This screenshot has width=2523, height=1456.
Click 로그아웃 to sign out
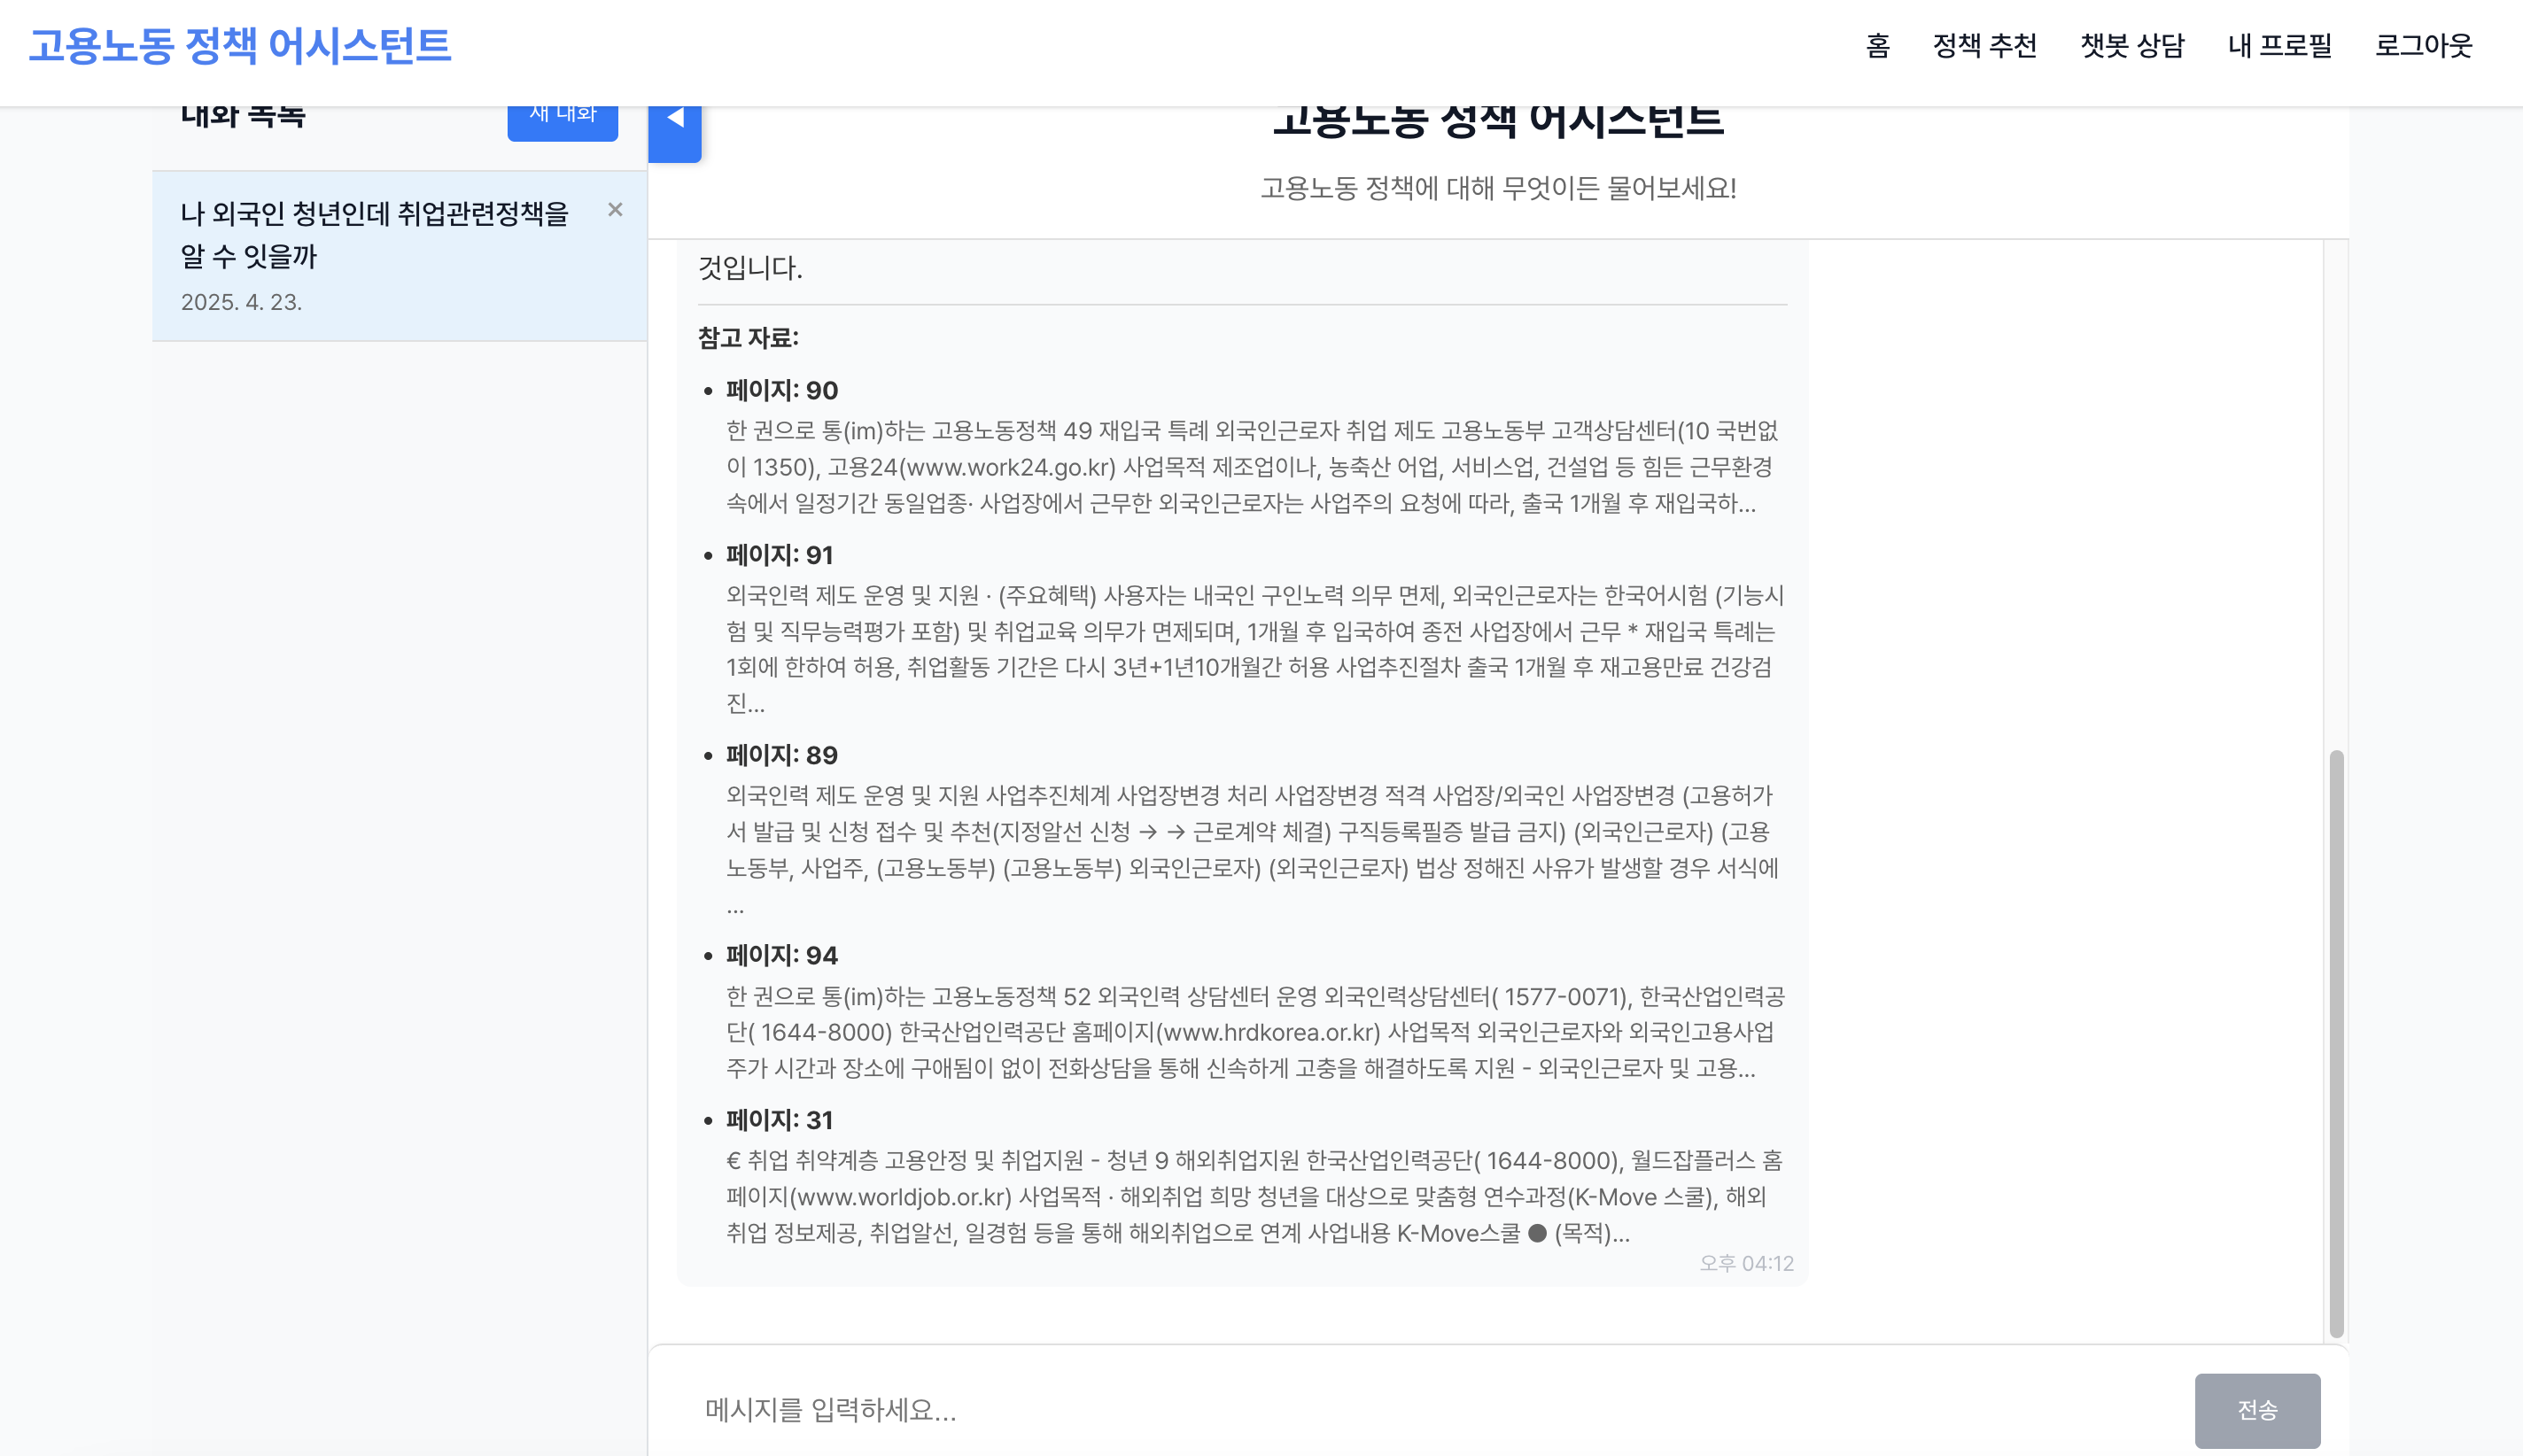pos(2423,46)
